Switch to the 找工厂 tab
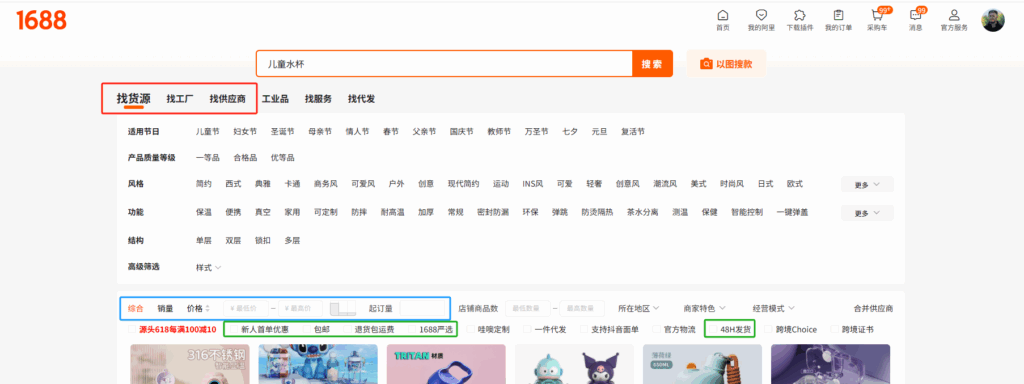This screenshot has width=1024, height=384. pyautogui.click(x=180, y=99)
